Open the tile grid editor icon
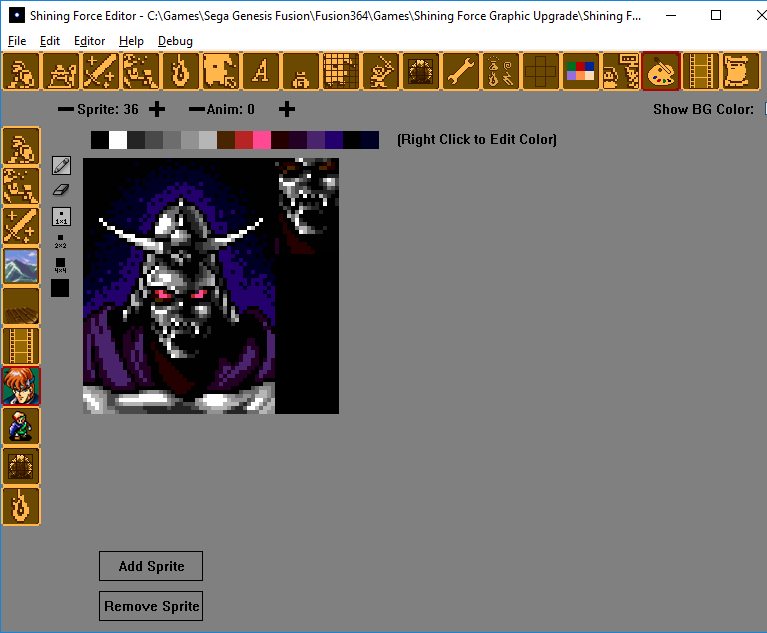 point(340,71)
